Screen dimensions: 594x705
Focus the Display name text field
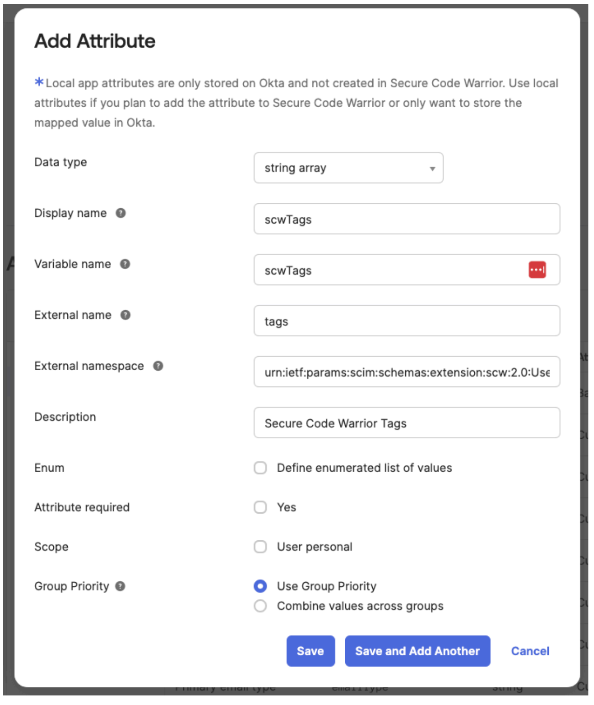pos(407,219)
